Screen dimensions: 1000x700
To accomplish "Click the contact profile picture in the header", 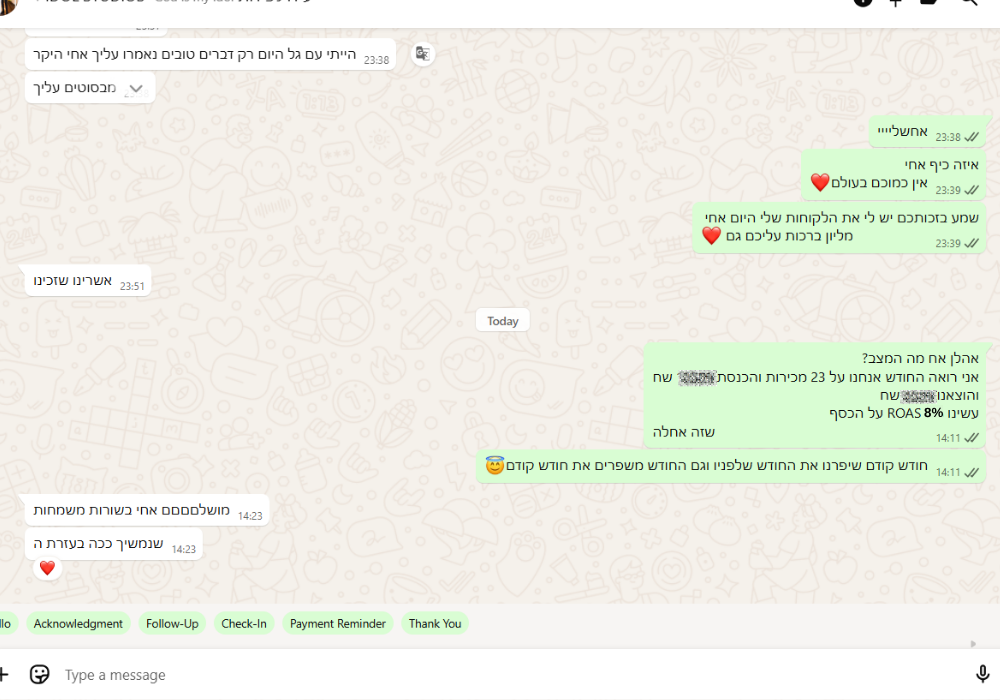I will click(8, 4).
